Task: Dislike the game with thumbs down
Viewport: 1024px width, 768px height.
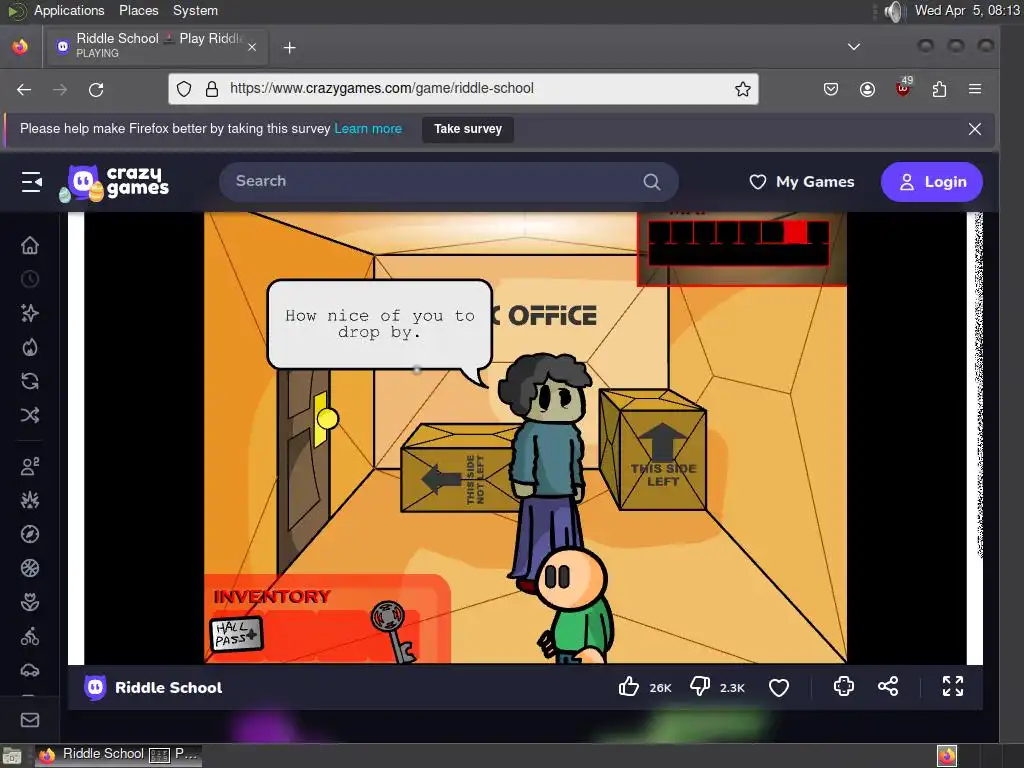Action: [700, 686]
